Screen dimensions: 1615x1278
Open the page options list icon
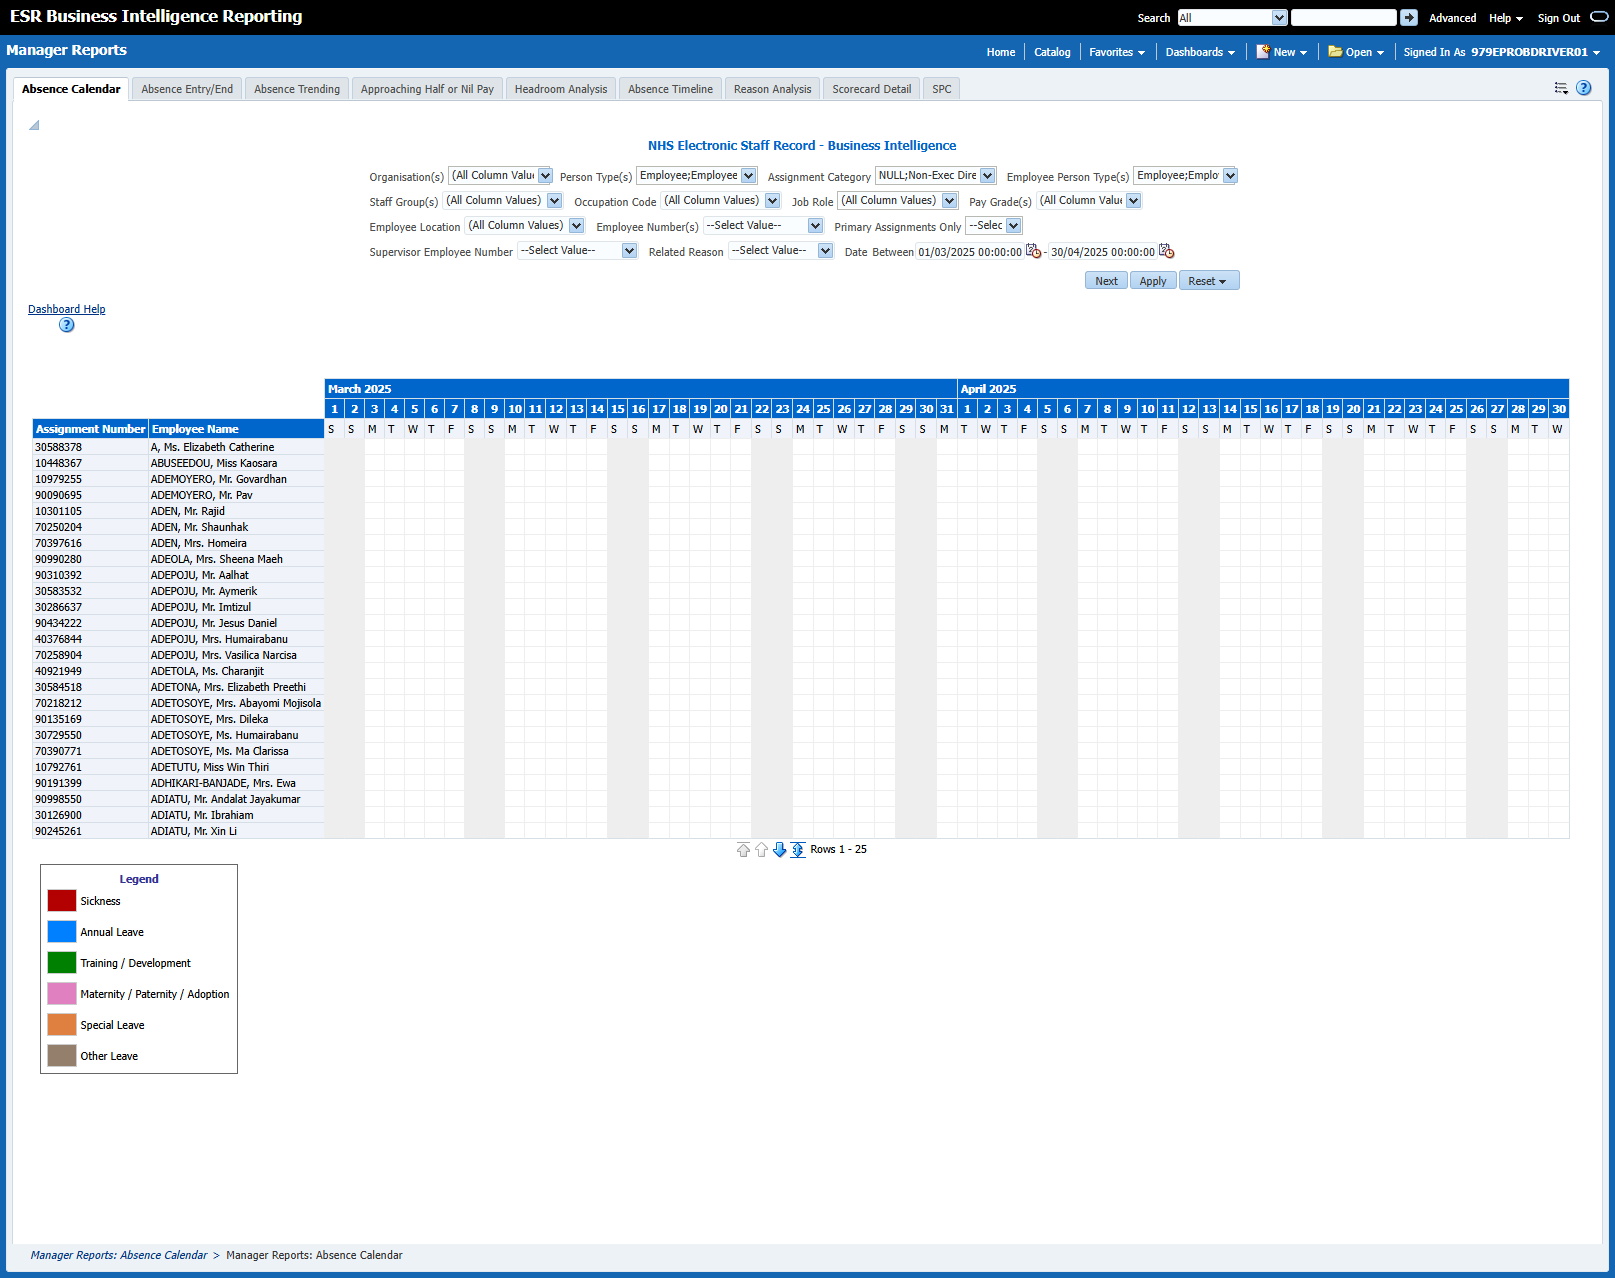pyautogui.click(x=1561, y=88)
